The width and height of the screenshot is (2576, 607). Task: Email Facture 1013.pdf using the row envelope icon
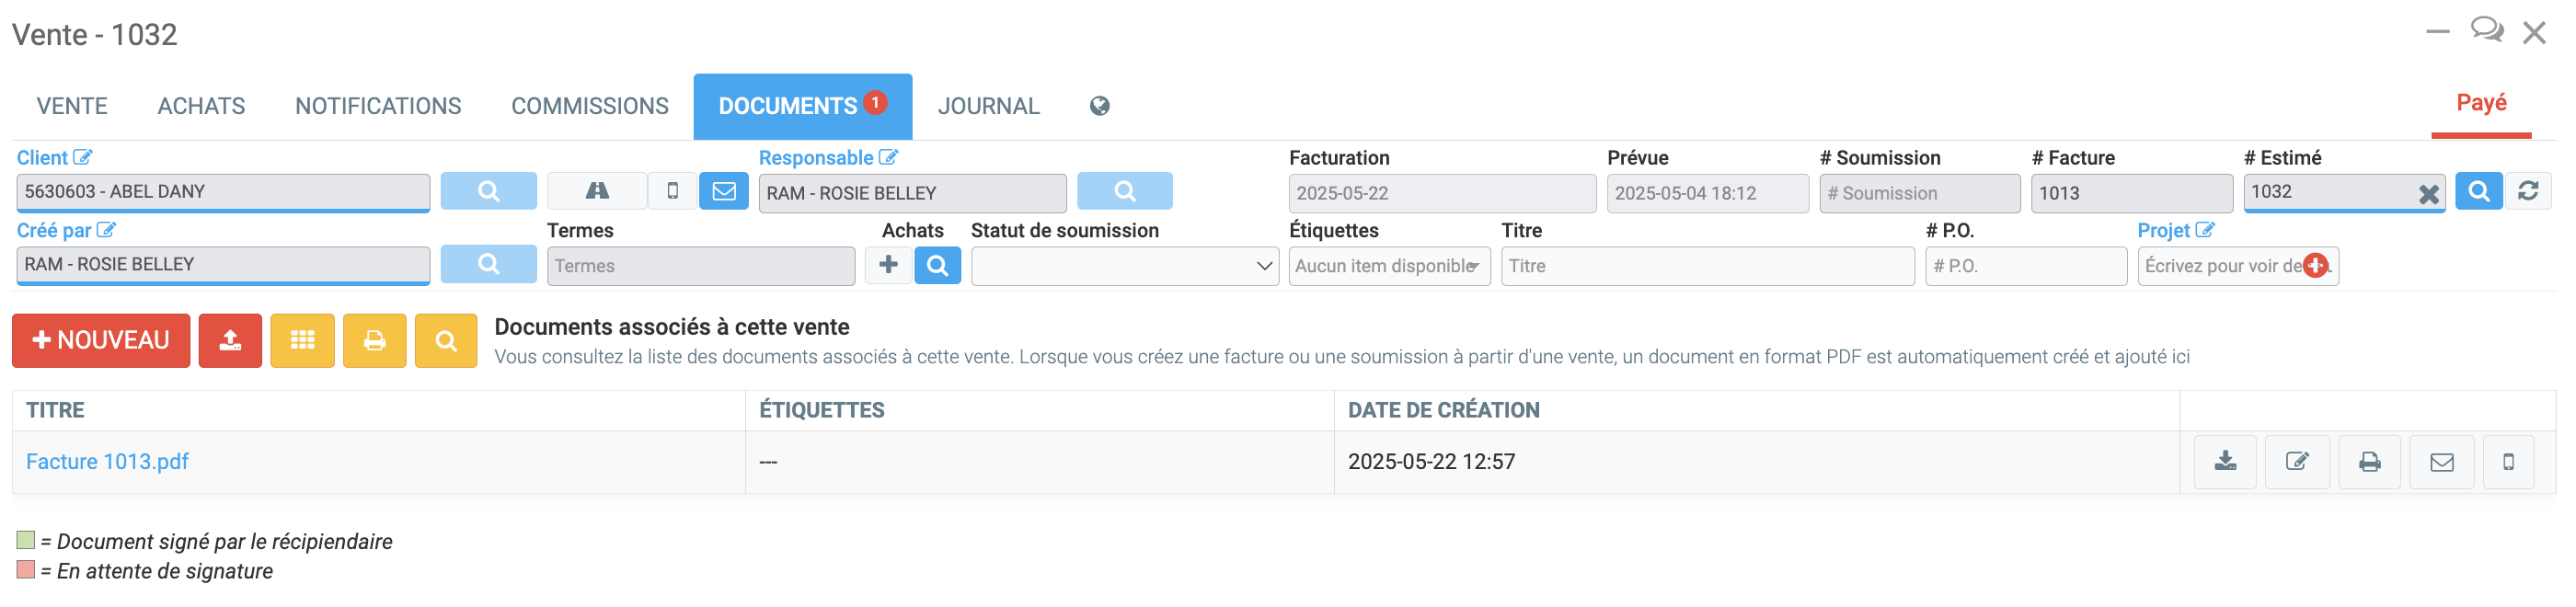tap(2442, 462)
